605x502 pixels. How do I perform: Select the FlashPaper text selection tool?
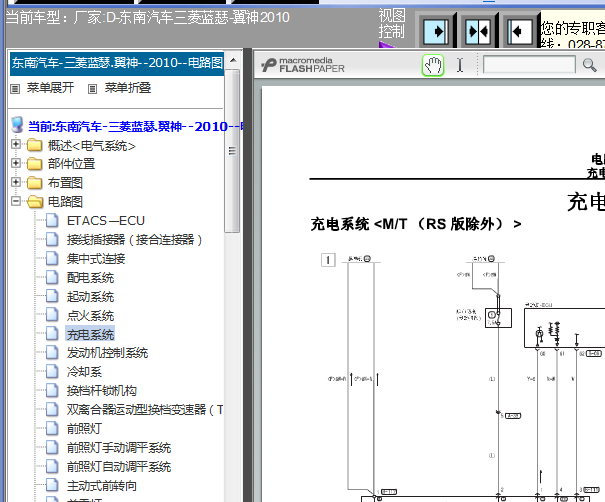[x=460, y=65]
